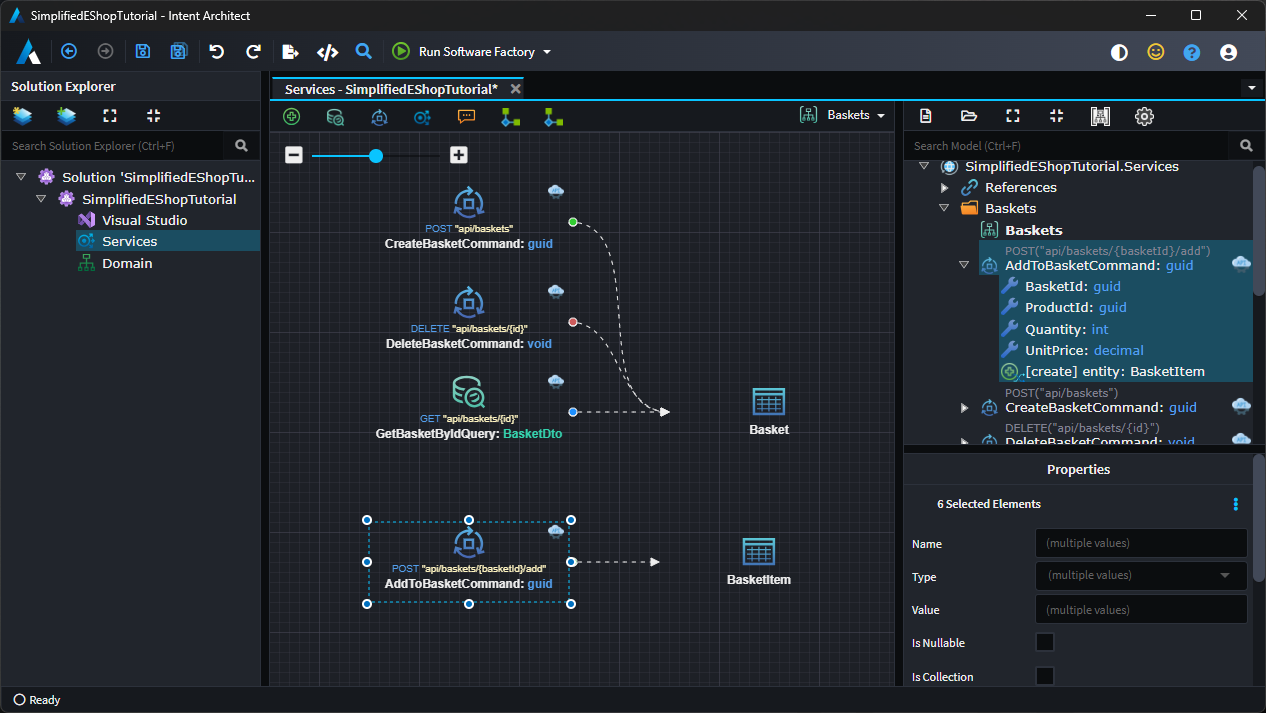Click the undo icon
Viewport: 1266px width, 713px height.
point(216,52)
